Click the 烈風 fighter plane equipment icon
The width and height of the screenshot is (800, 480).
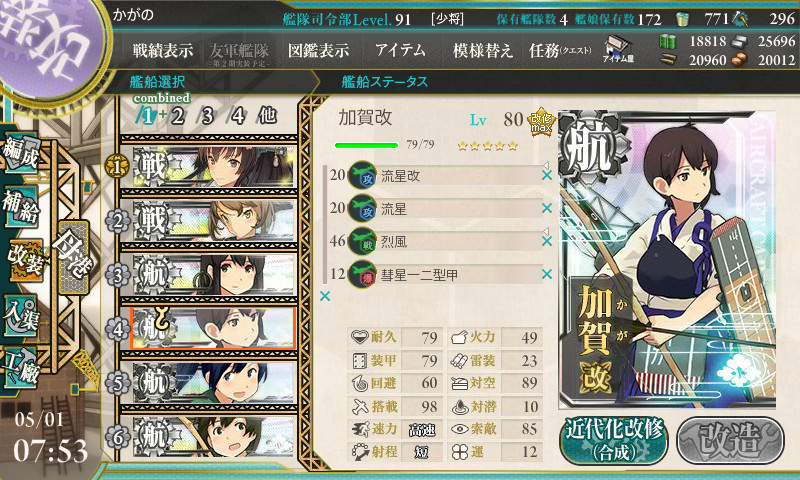point(362,241)
